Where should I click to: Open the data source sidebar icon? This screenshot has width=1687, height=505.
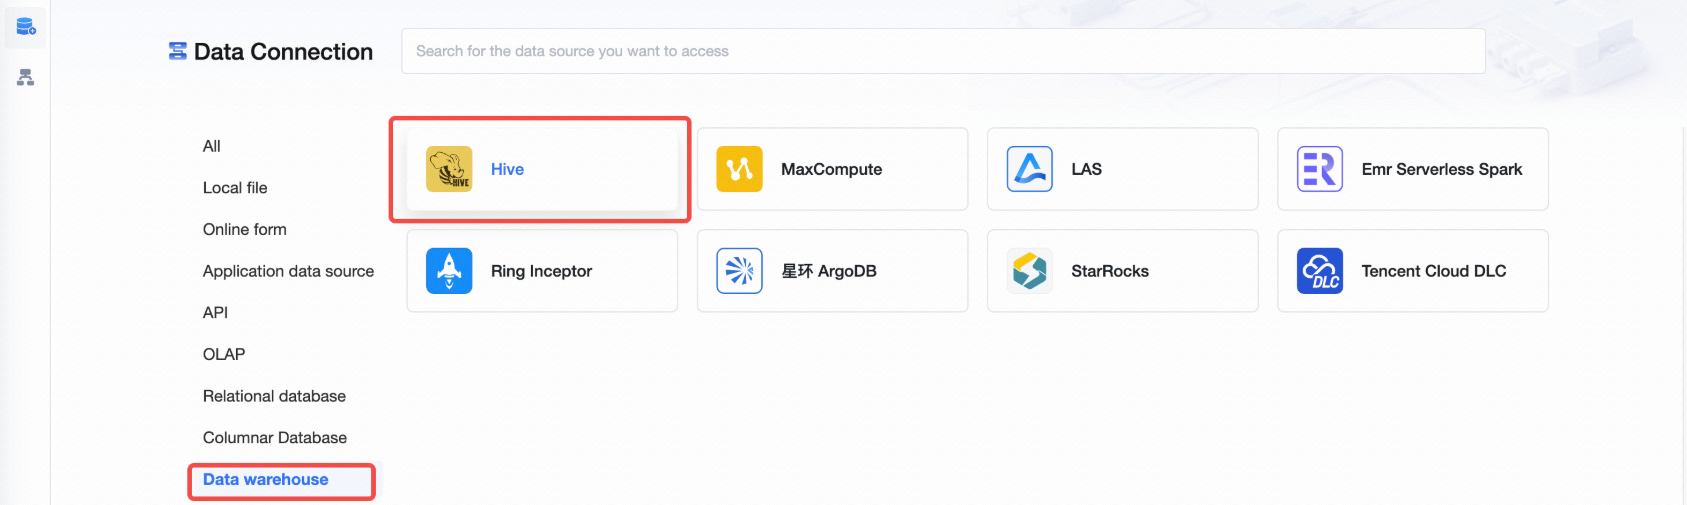tap(26, 26)
